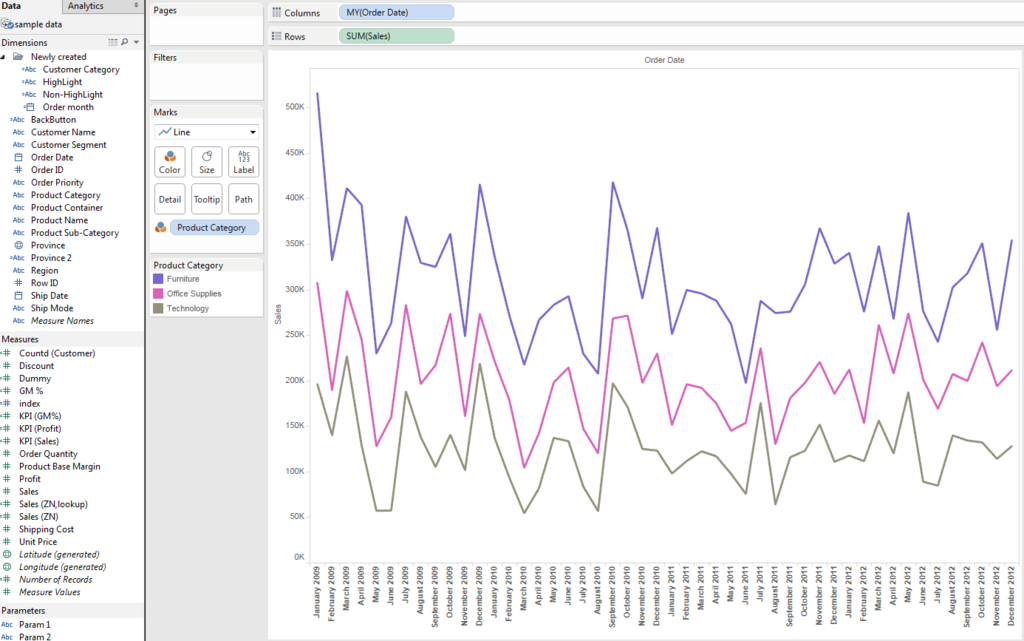Click the SUM(Sales) pill on Rows
The image size is (1024, 641).
396,36
